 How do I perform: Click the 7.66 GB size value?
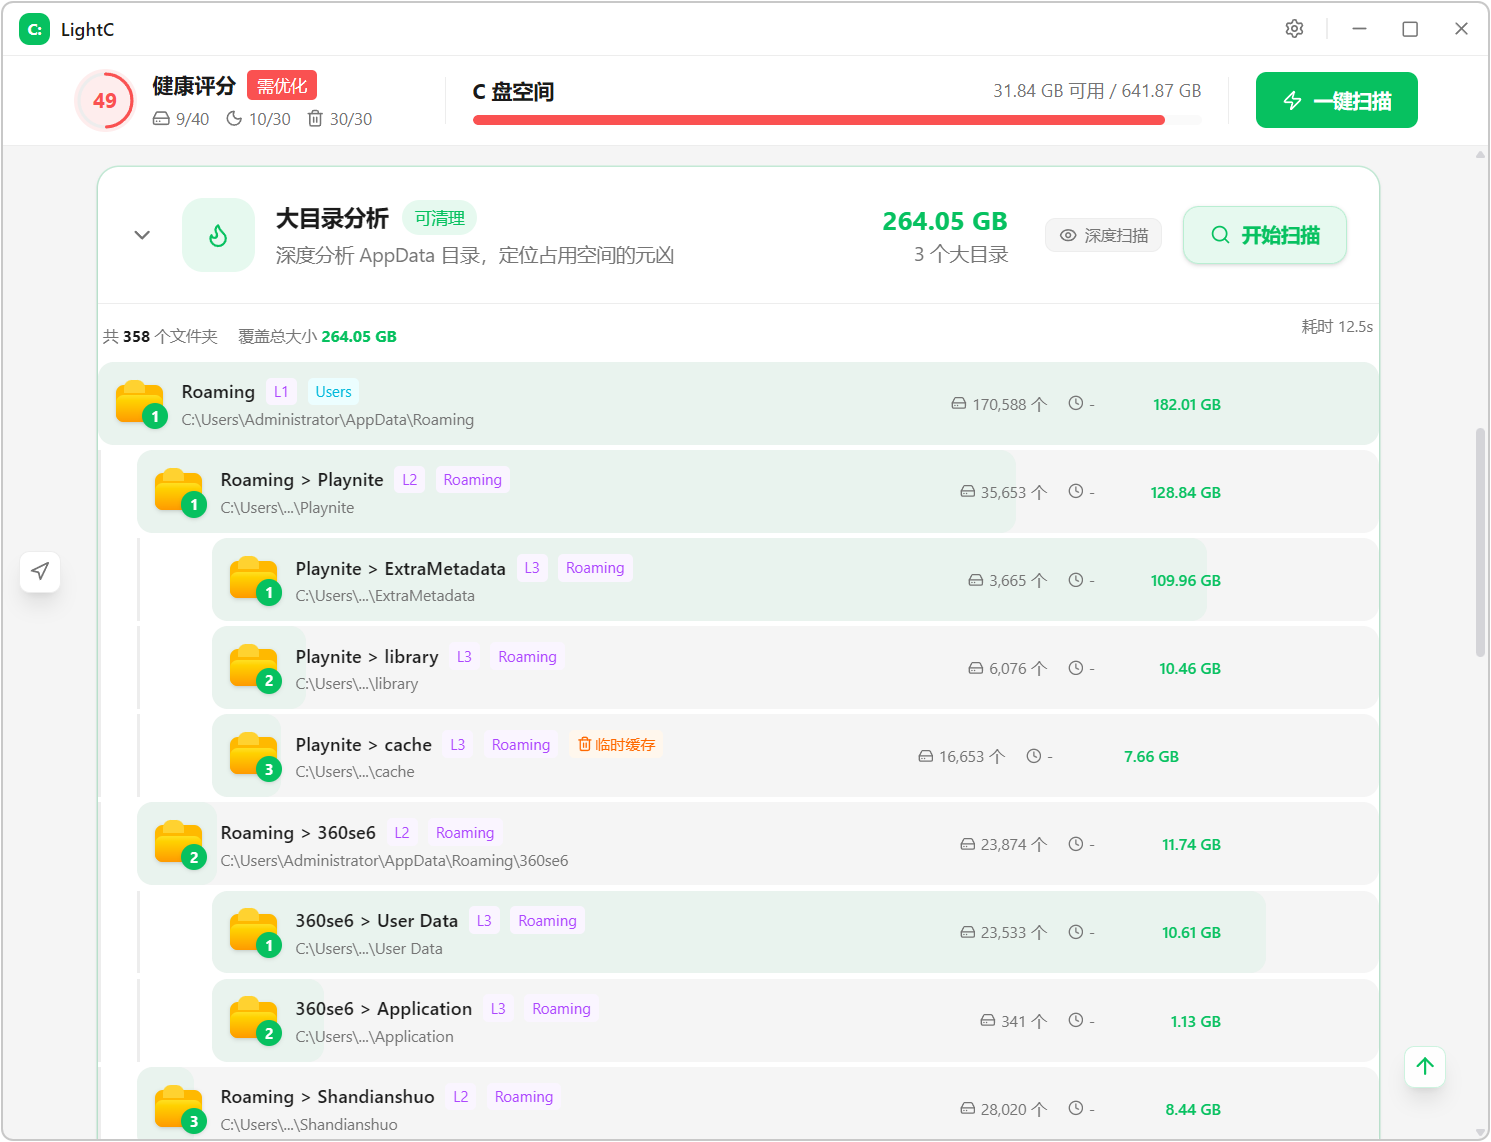click(1151, 756)
